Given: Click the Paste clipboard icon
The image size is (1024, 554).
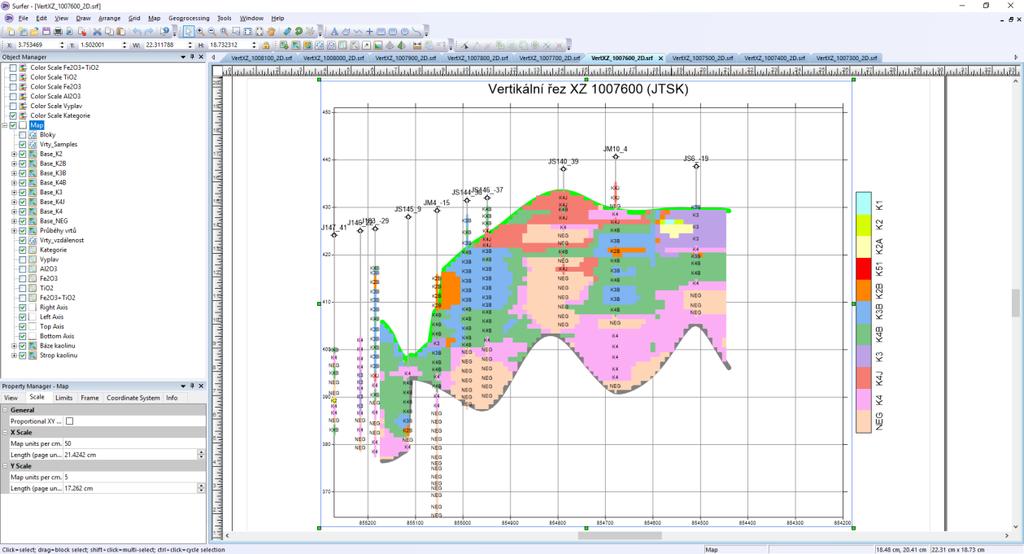Looking at the screenshot, I should pos(121,31).
